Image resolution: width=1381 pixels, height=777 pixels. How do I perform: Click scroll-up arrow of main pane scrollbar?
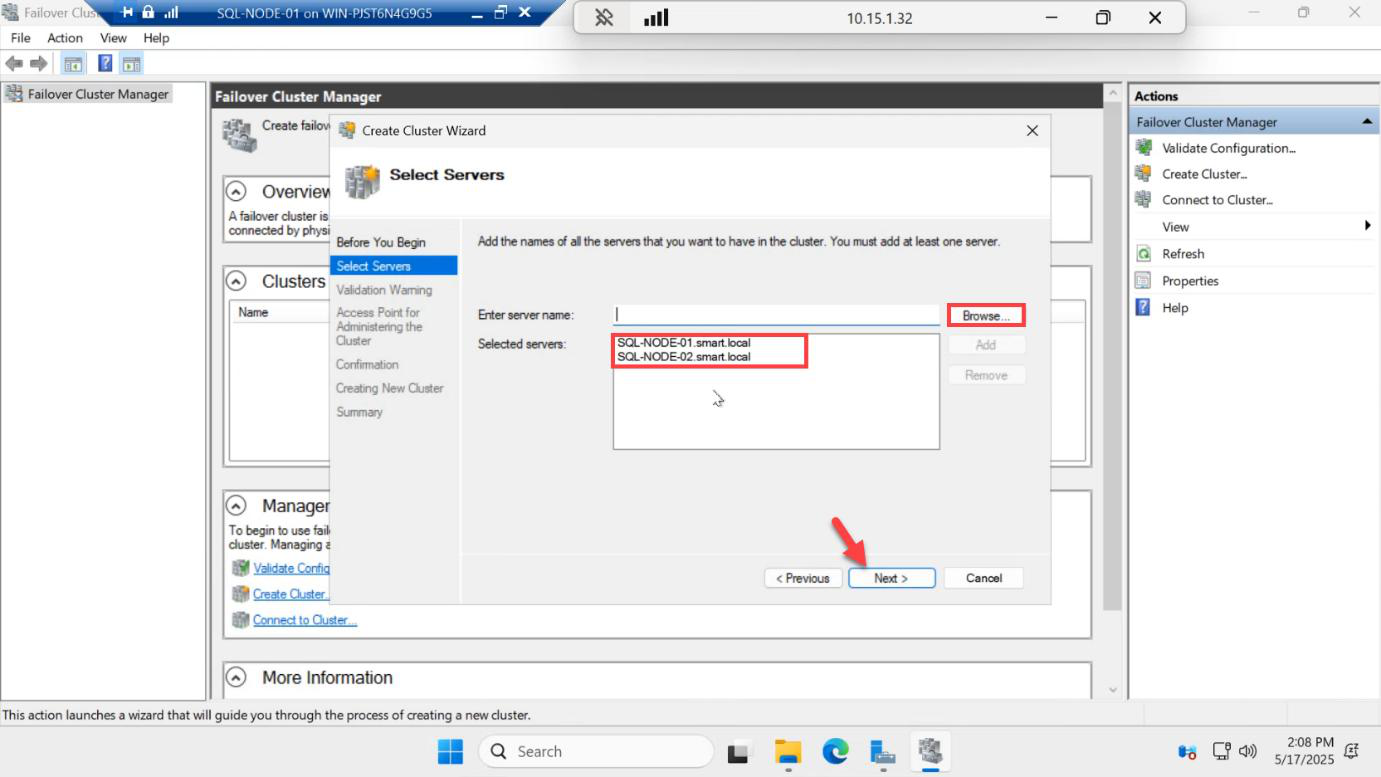pyautogui.click(x=1113, y=93)
